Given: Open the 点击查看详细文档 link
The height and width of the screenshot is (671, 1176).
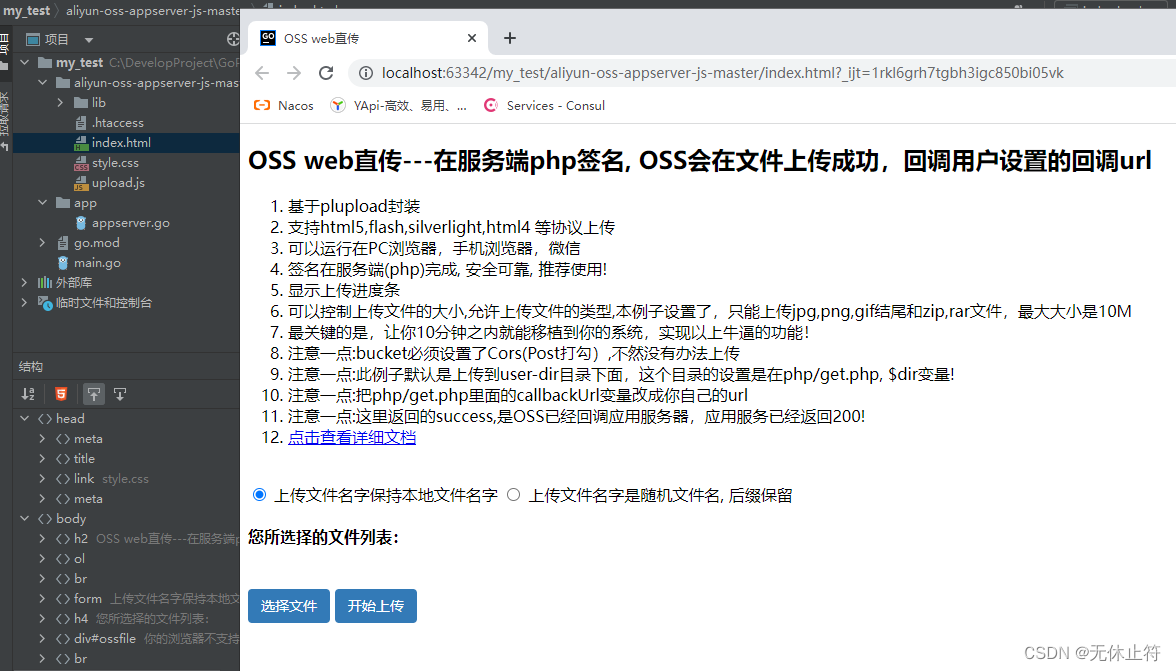Looking at the screenshot, I should tap(351, 437).
